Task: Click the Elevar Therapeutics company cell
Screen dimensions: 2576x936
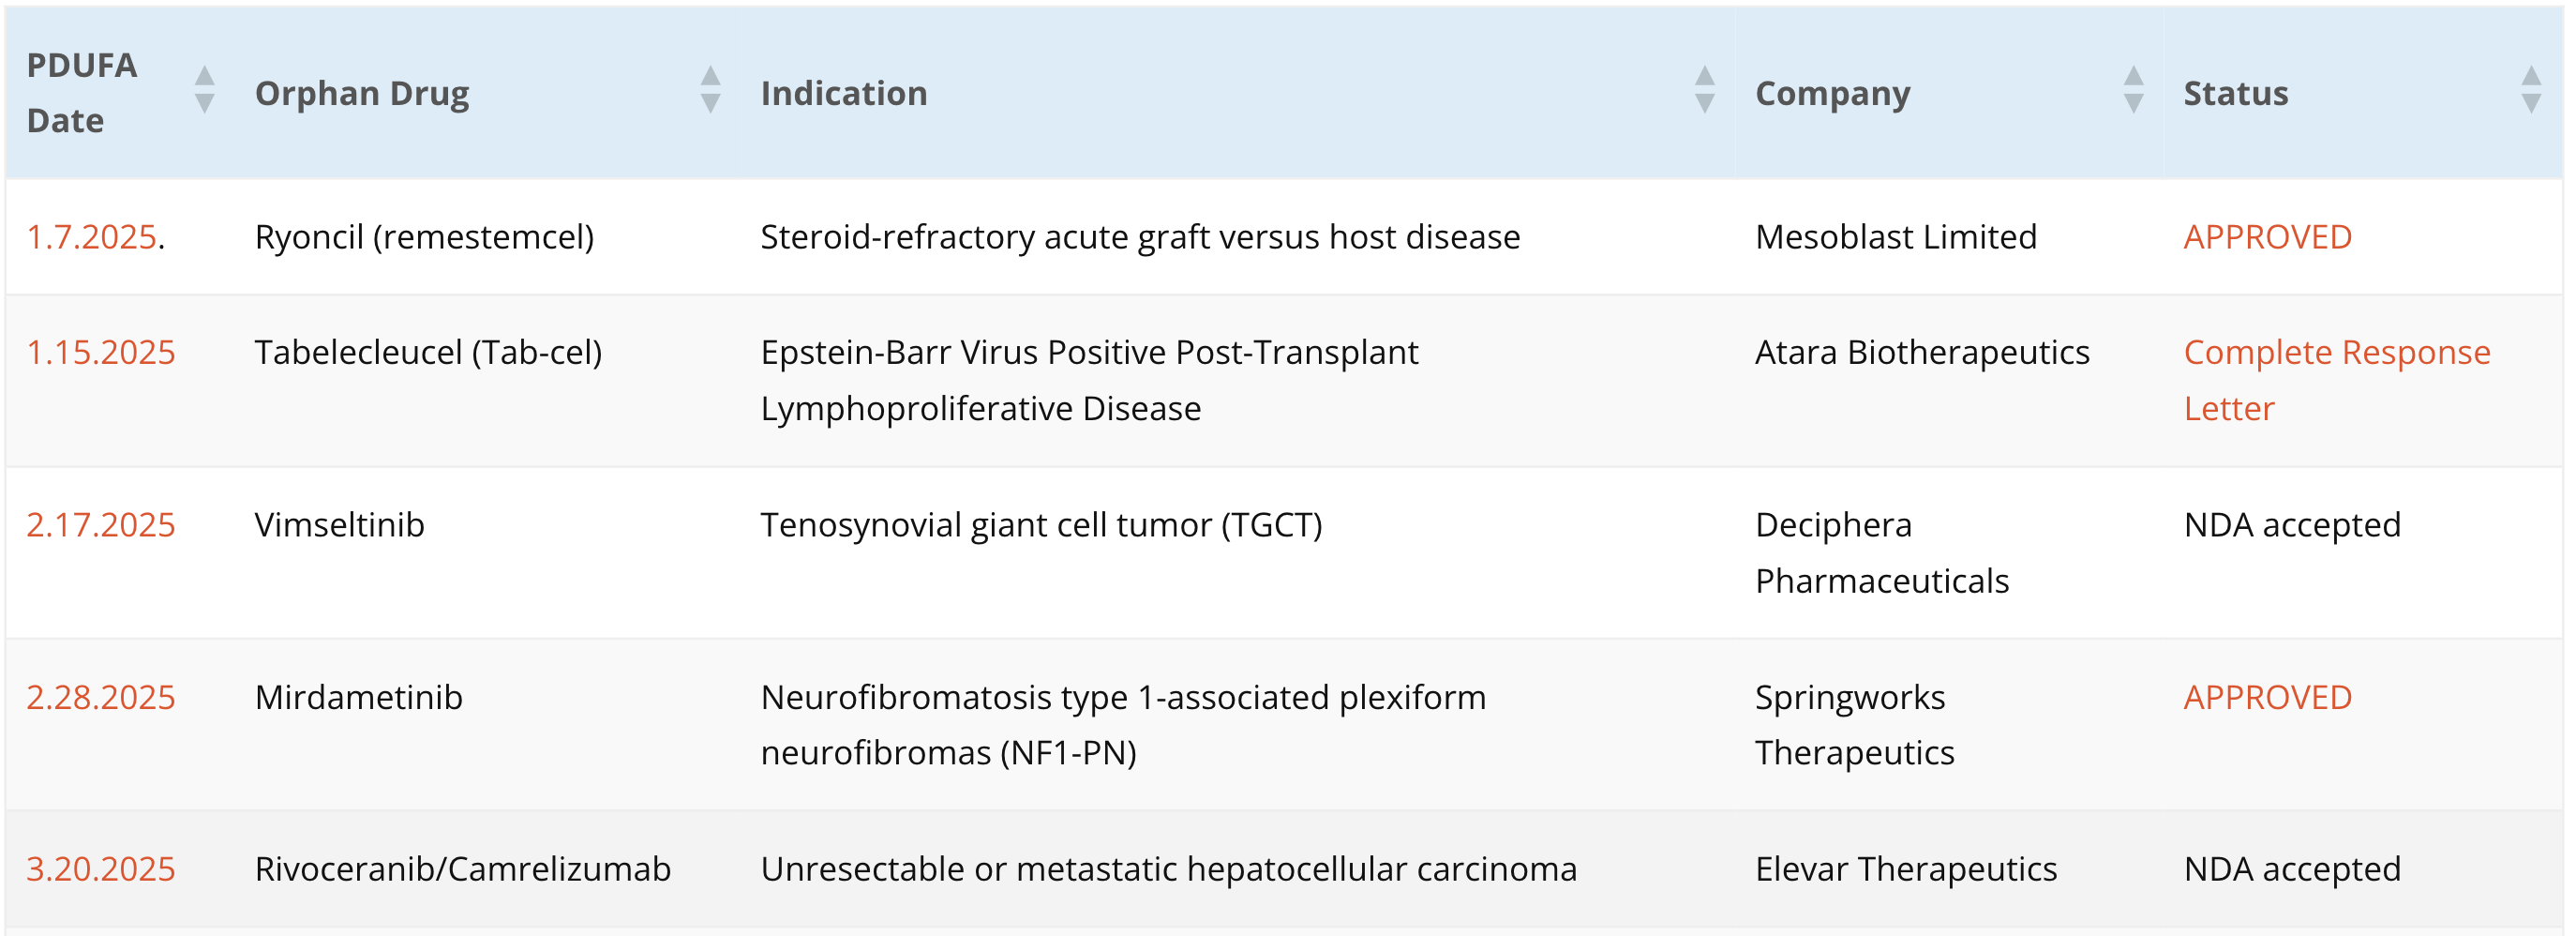Action: [x=1905, y=869]
